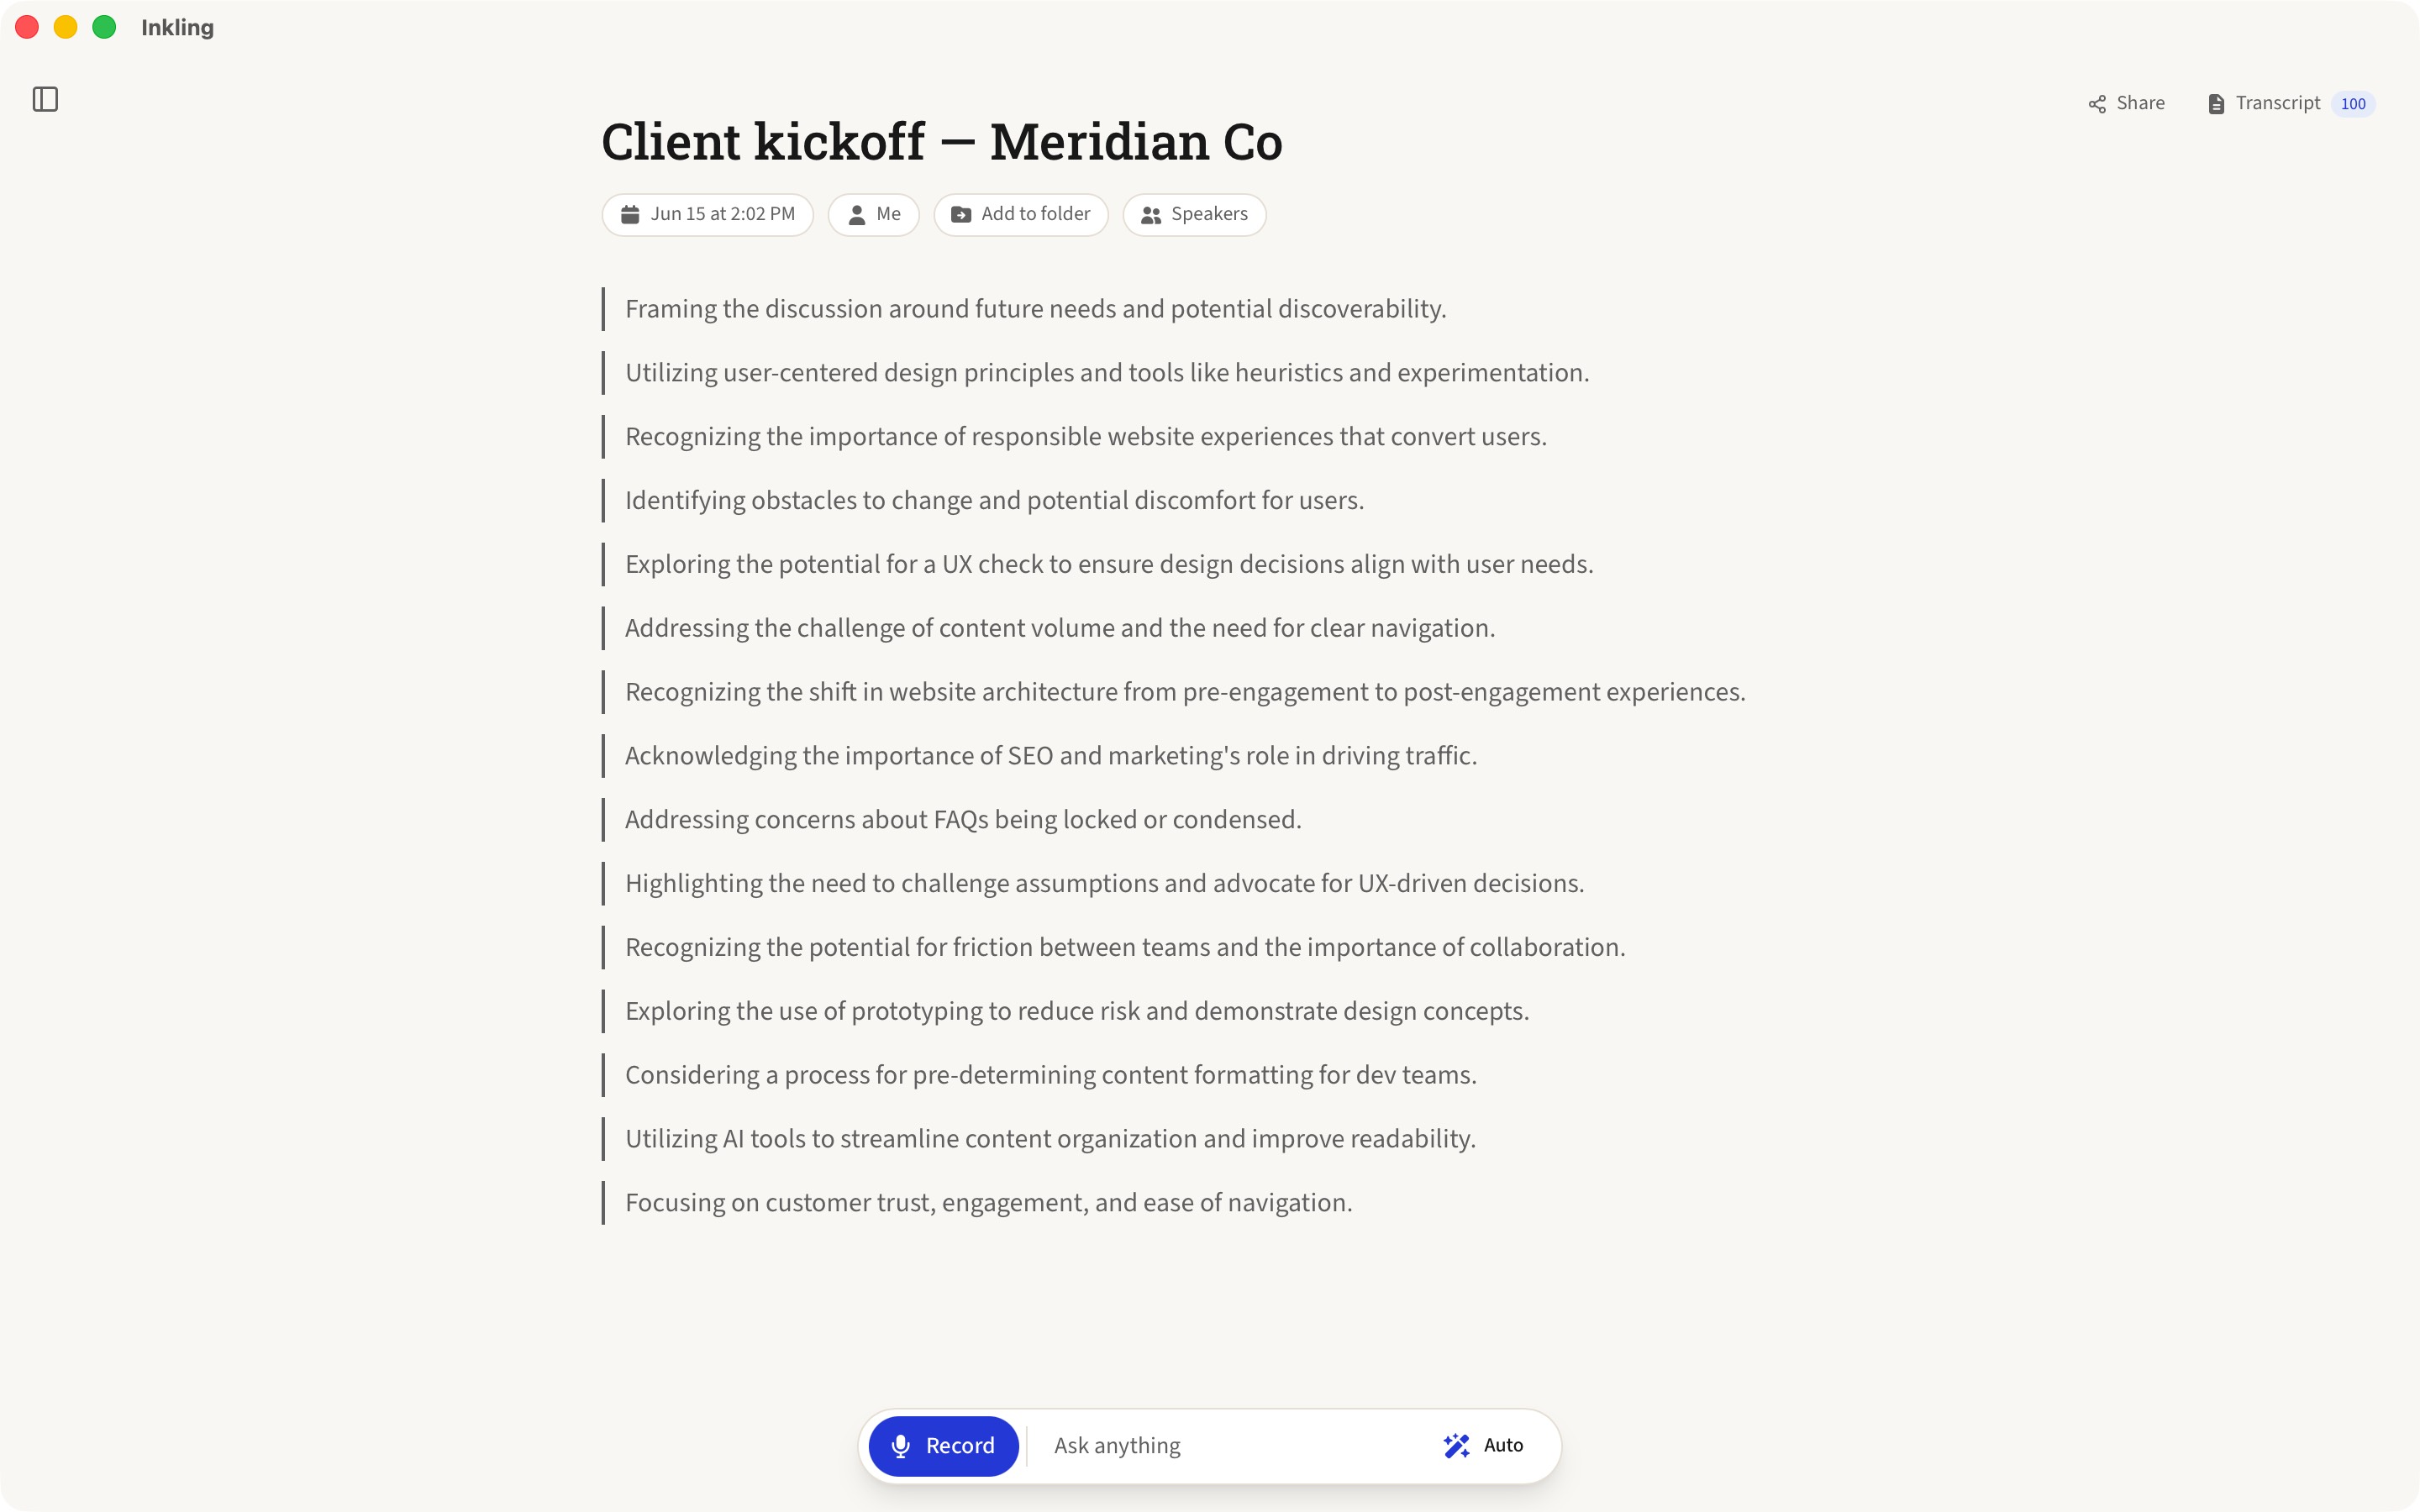
Task: Click the folder icon in Add to folder
Action: click(x=961, y=215)
